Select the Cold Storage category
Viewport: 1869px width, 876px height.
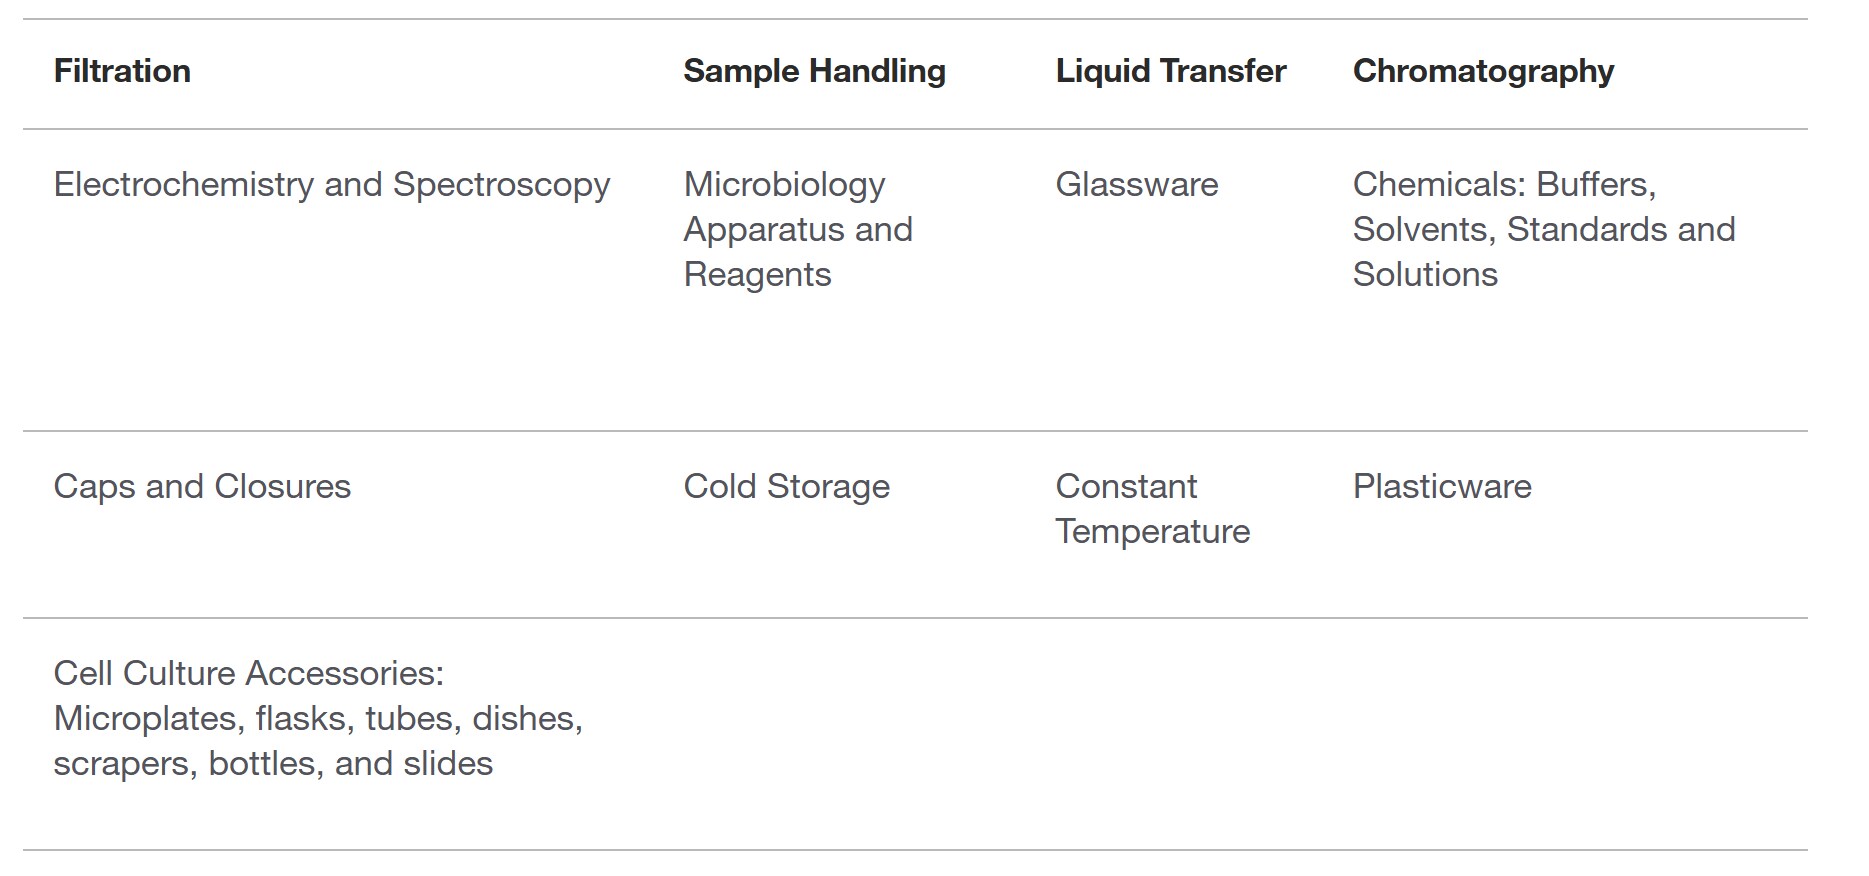[786, 487]
